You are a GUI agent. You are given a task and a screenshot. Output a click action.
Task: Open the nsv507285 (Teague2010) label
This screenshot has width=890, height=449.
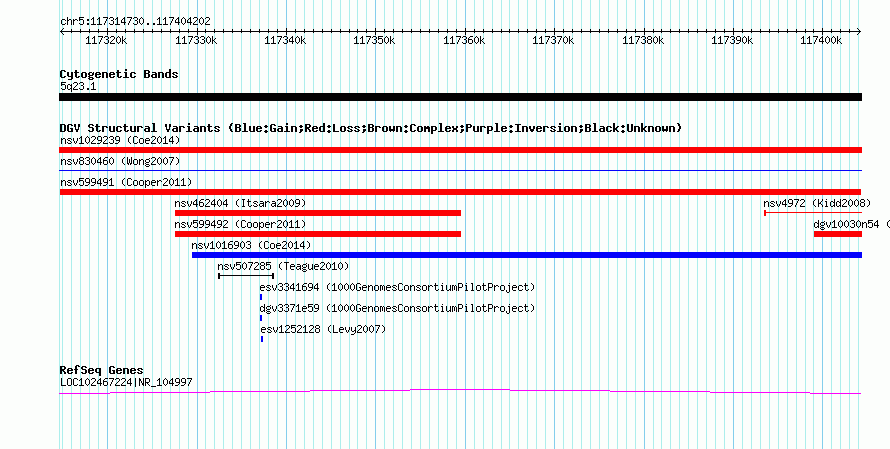click(283, 266)
